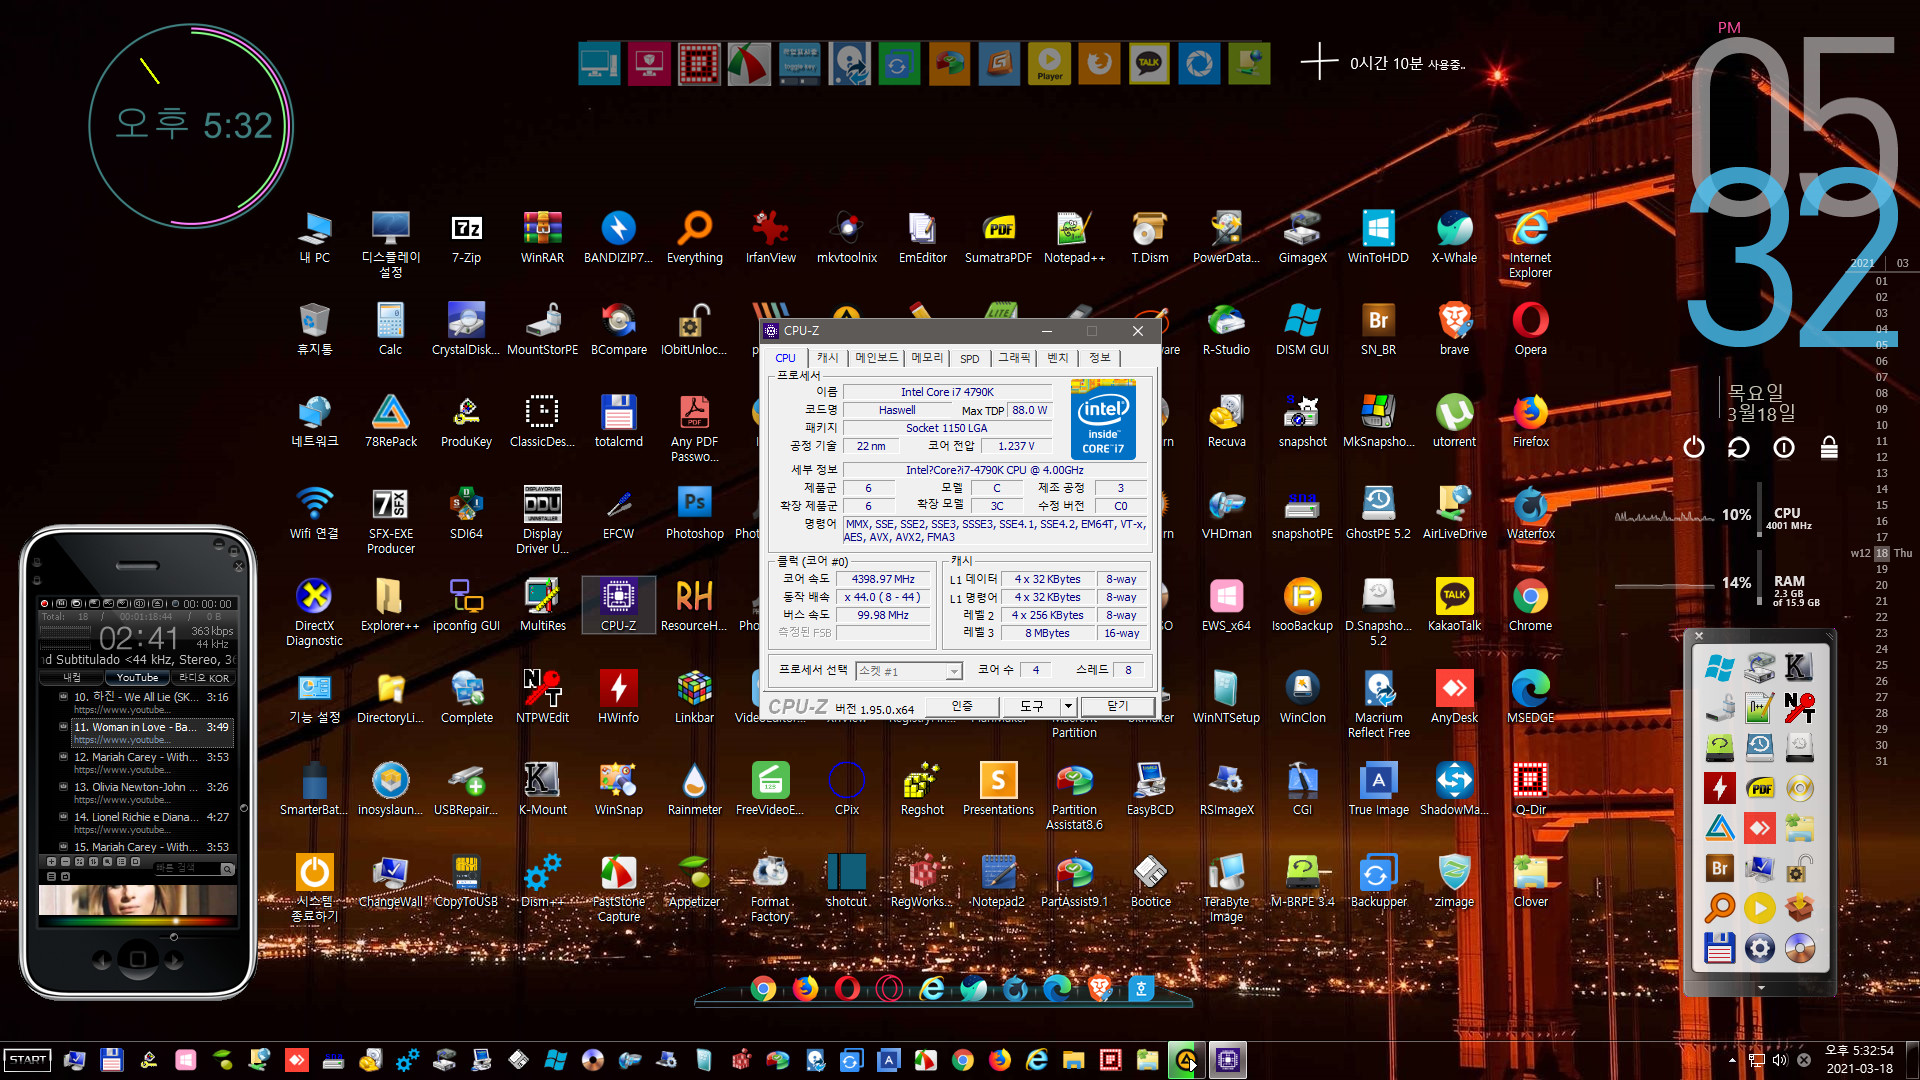Click the 인증 button in CPU-Z

[962, 706]
